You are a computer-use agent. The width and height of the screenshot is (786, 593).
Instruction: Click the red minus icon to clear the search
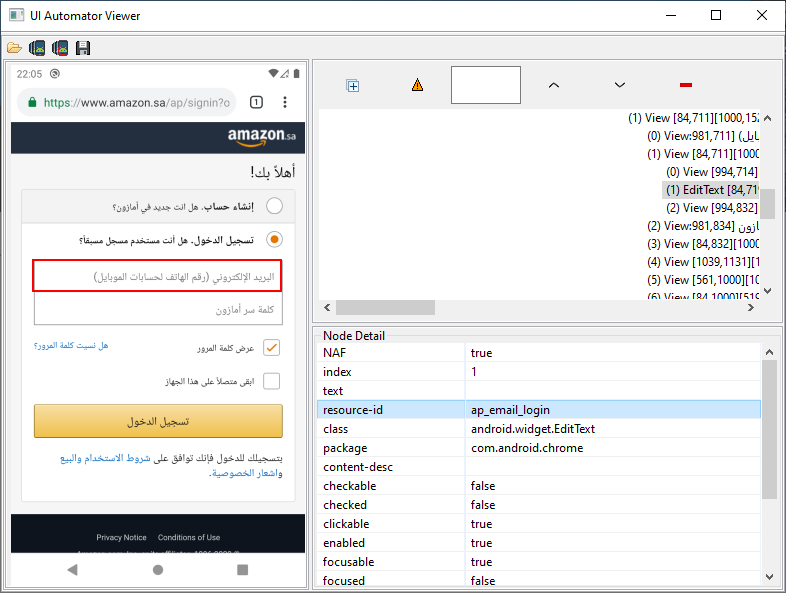pyautogui.click(x=686, y=85)
